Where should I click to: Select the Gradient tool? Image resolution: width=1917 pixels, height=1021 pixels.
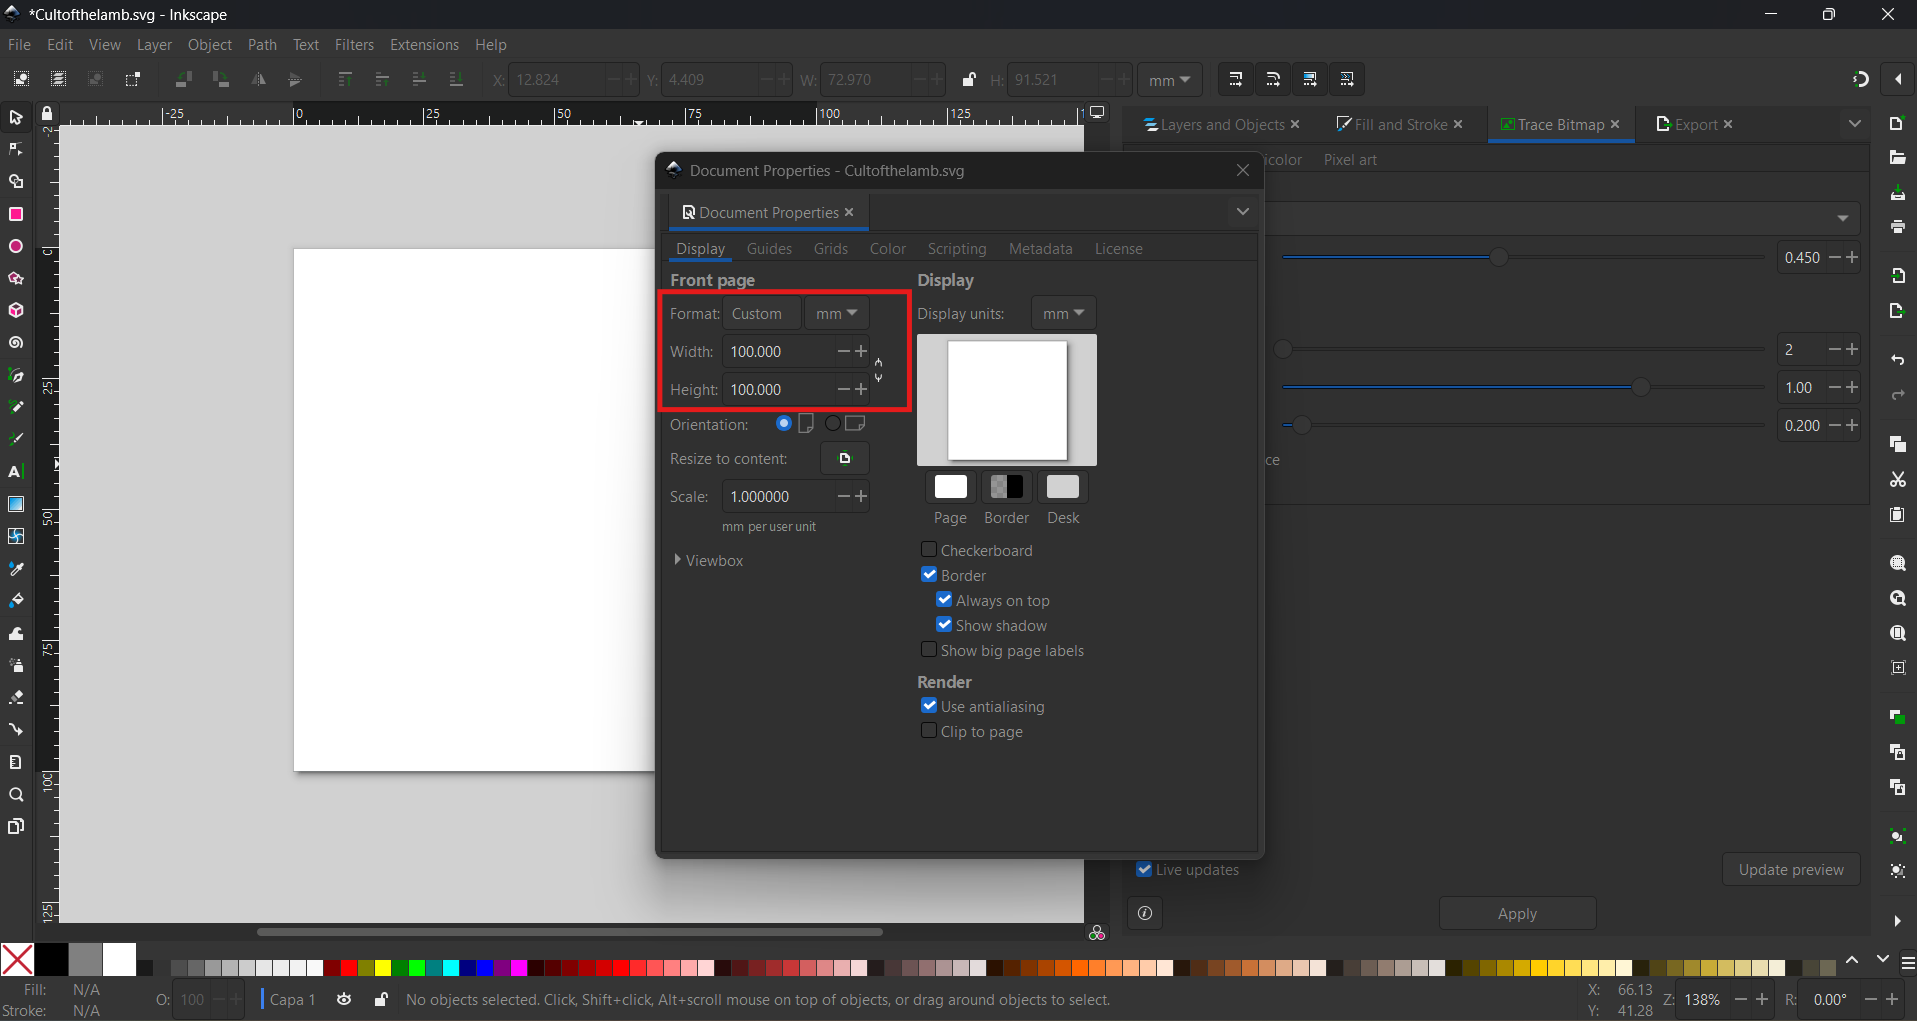pos(16,504)
